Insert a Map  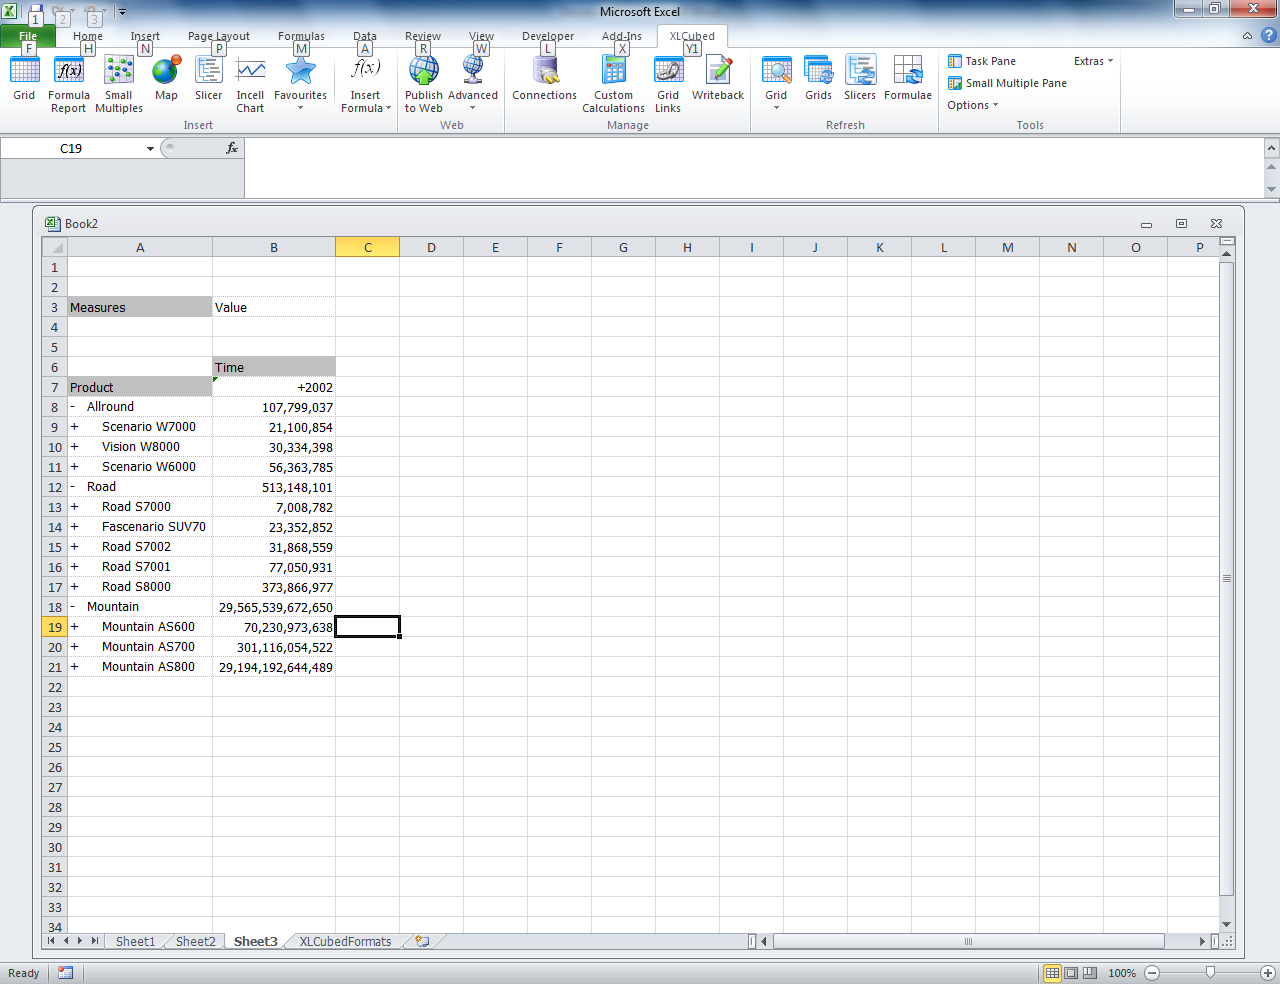[166, 79]
